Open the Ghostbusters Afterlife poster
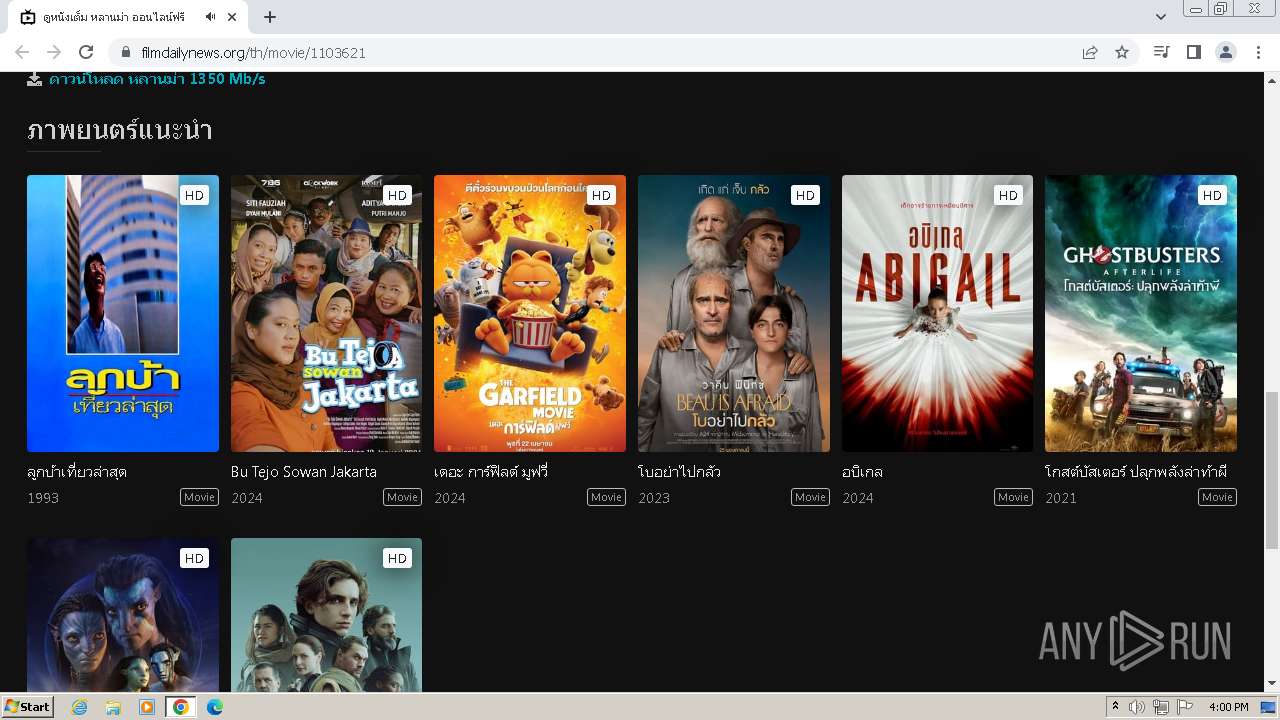 coord(1141,313)
